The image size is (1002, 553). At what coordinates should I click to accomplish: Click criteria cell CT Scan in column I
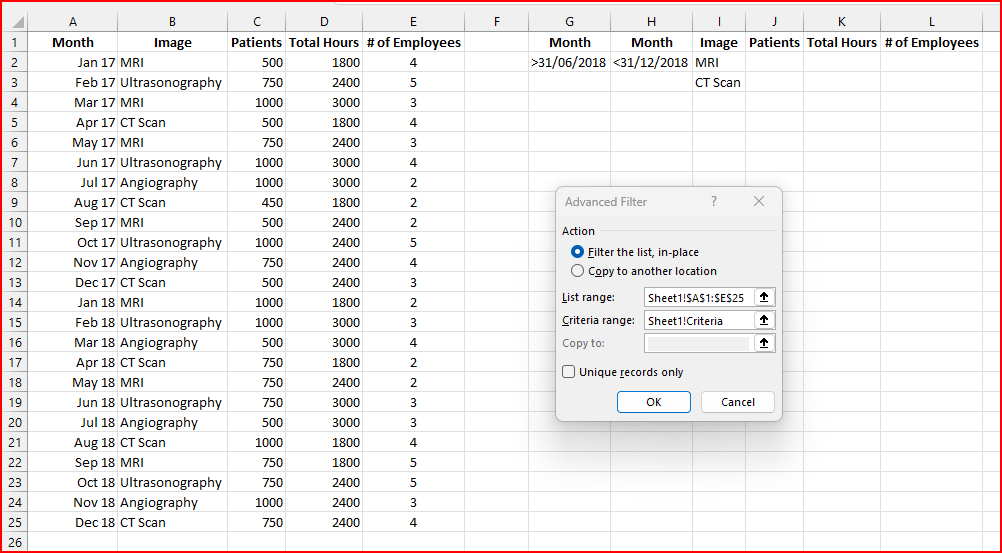pos(719,82)
